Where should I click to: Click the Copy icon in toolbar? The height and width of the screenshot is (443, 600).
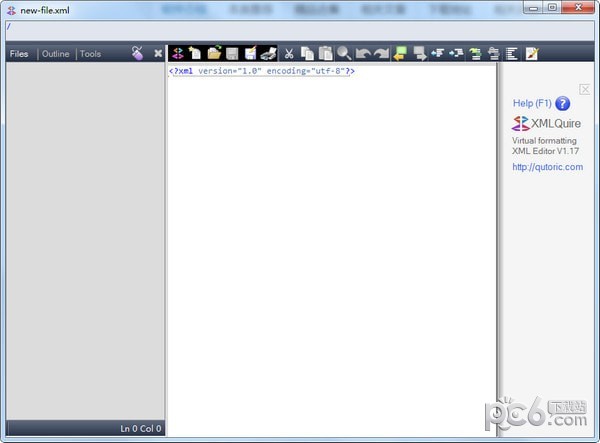pos(307,53)
